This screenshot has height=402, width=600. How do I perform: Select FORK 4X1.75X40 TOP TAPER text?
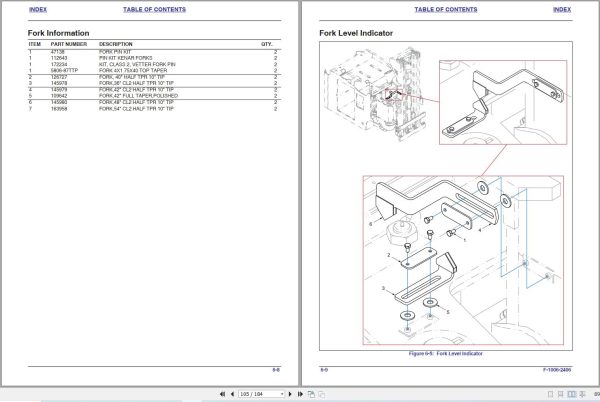[133, 70]
